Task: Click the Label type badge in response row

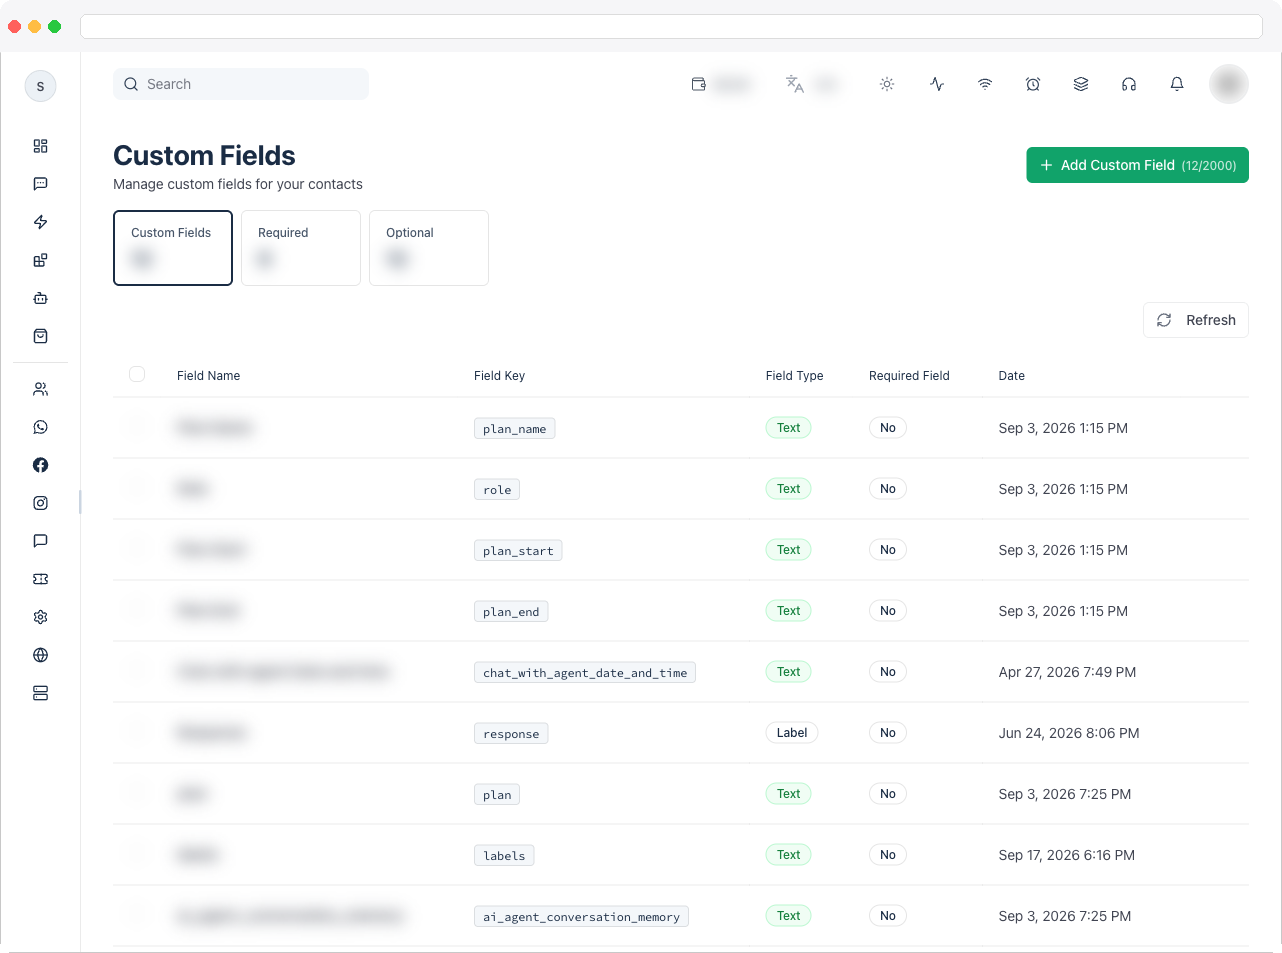Action: [792, 733]
